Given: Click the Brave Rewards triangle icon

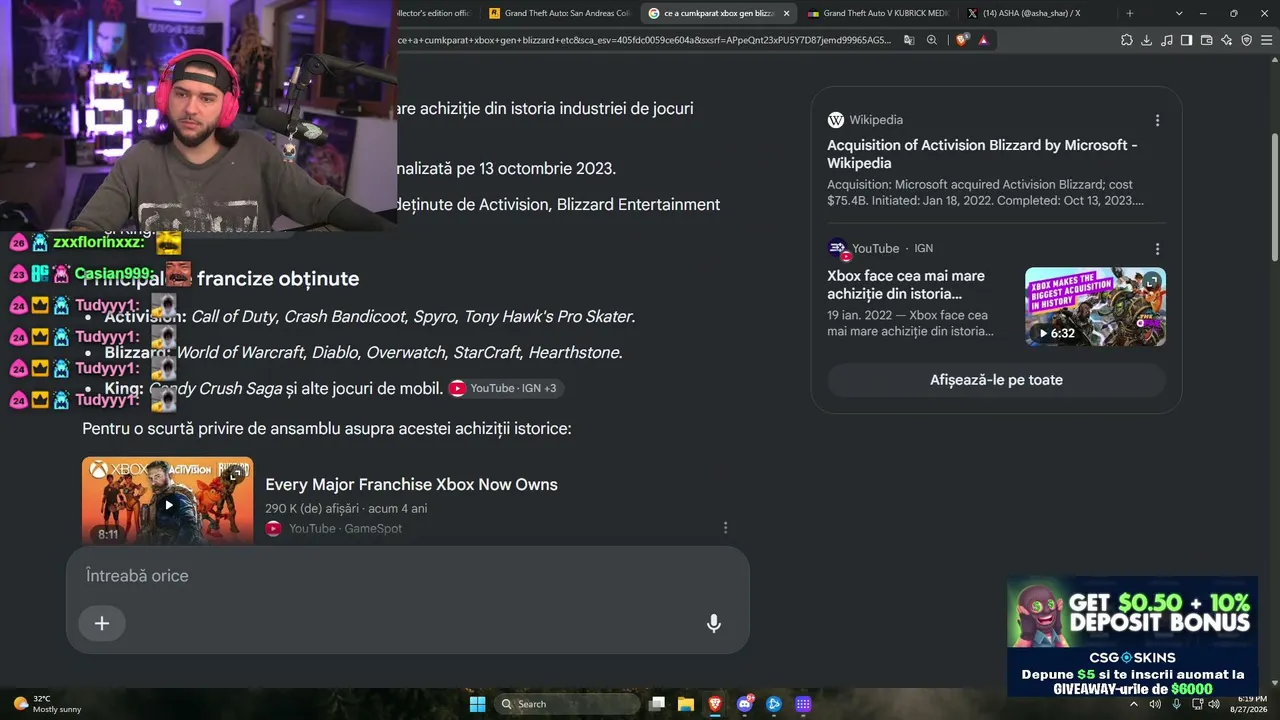Looking at the screenshot, I should coord(984,40).
